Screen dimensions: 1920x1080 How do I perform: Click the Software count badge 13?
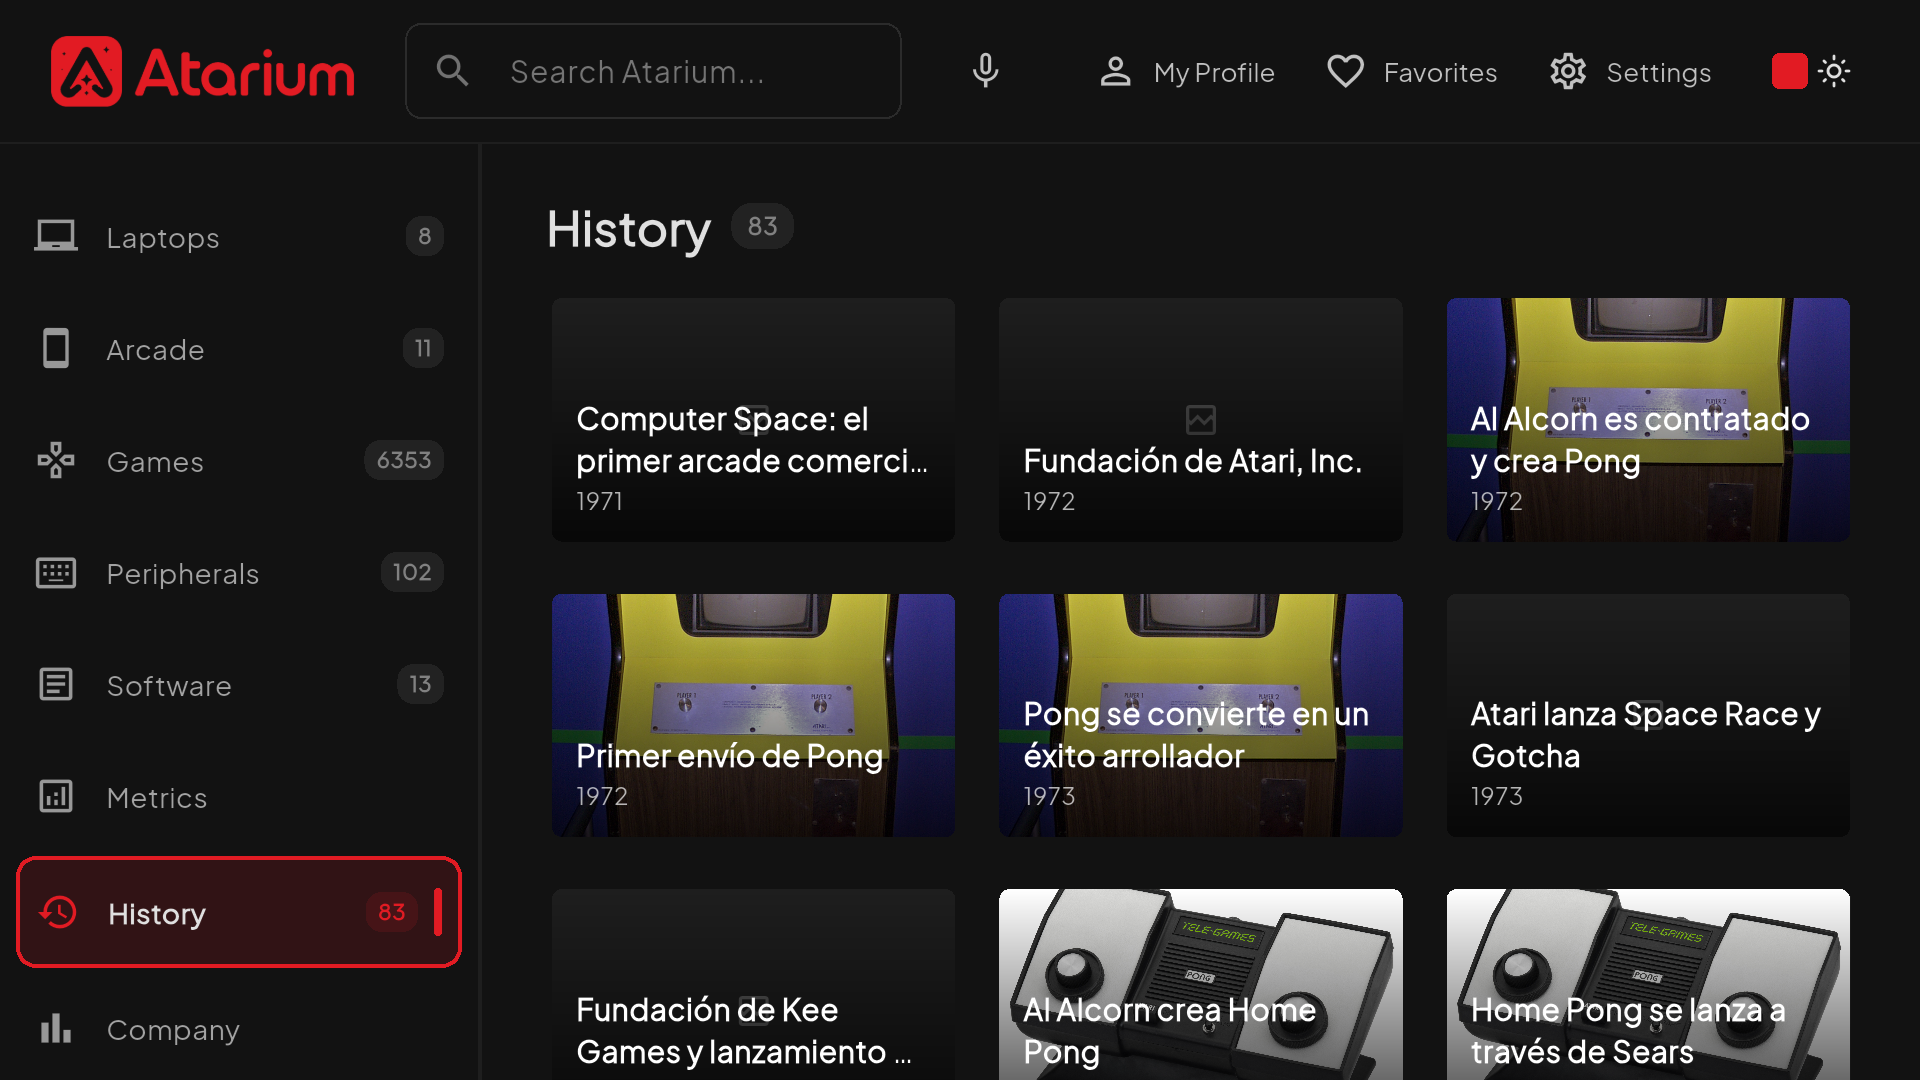tap(420, 684)
